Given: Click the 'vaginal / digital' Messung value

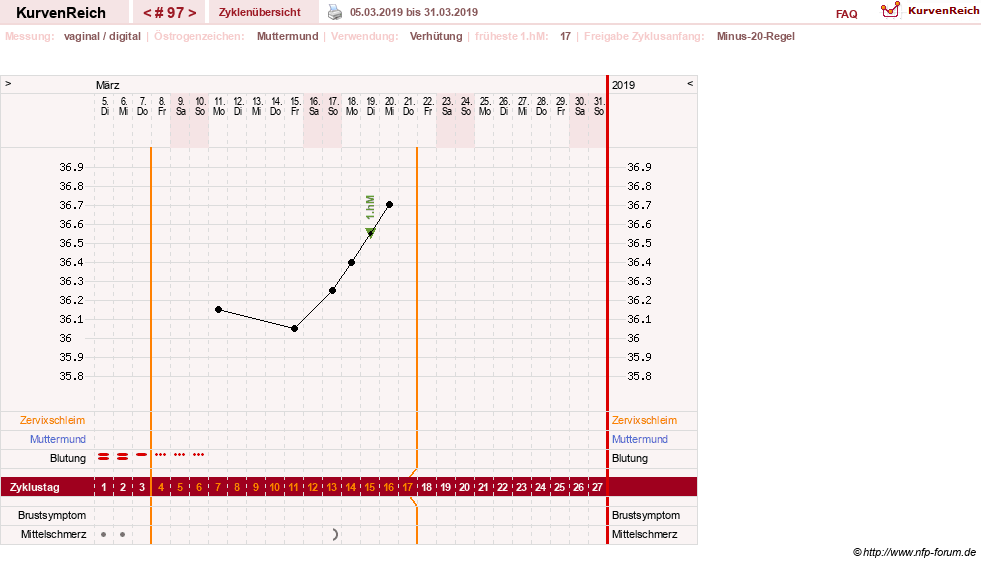Looking at the screenshot, I should pyautogui.click(x=102, y=36).
